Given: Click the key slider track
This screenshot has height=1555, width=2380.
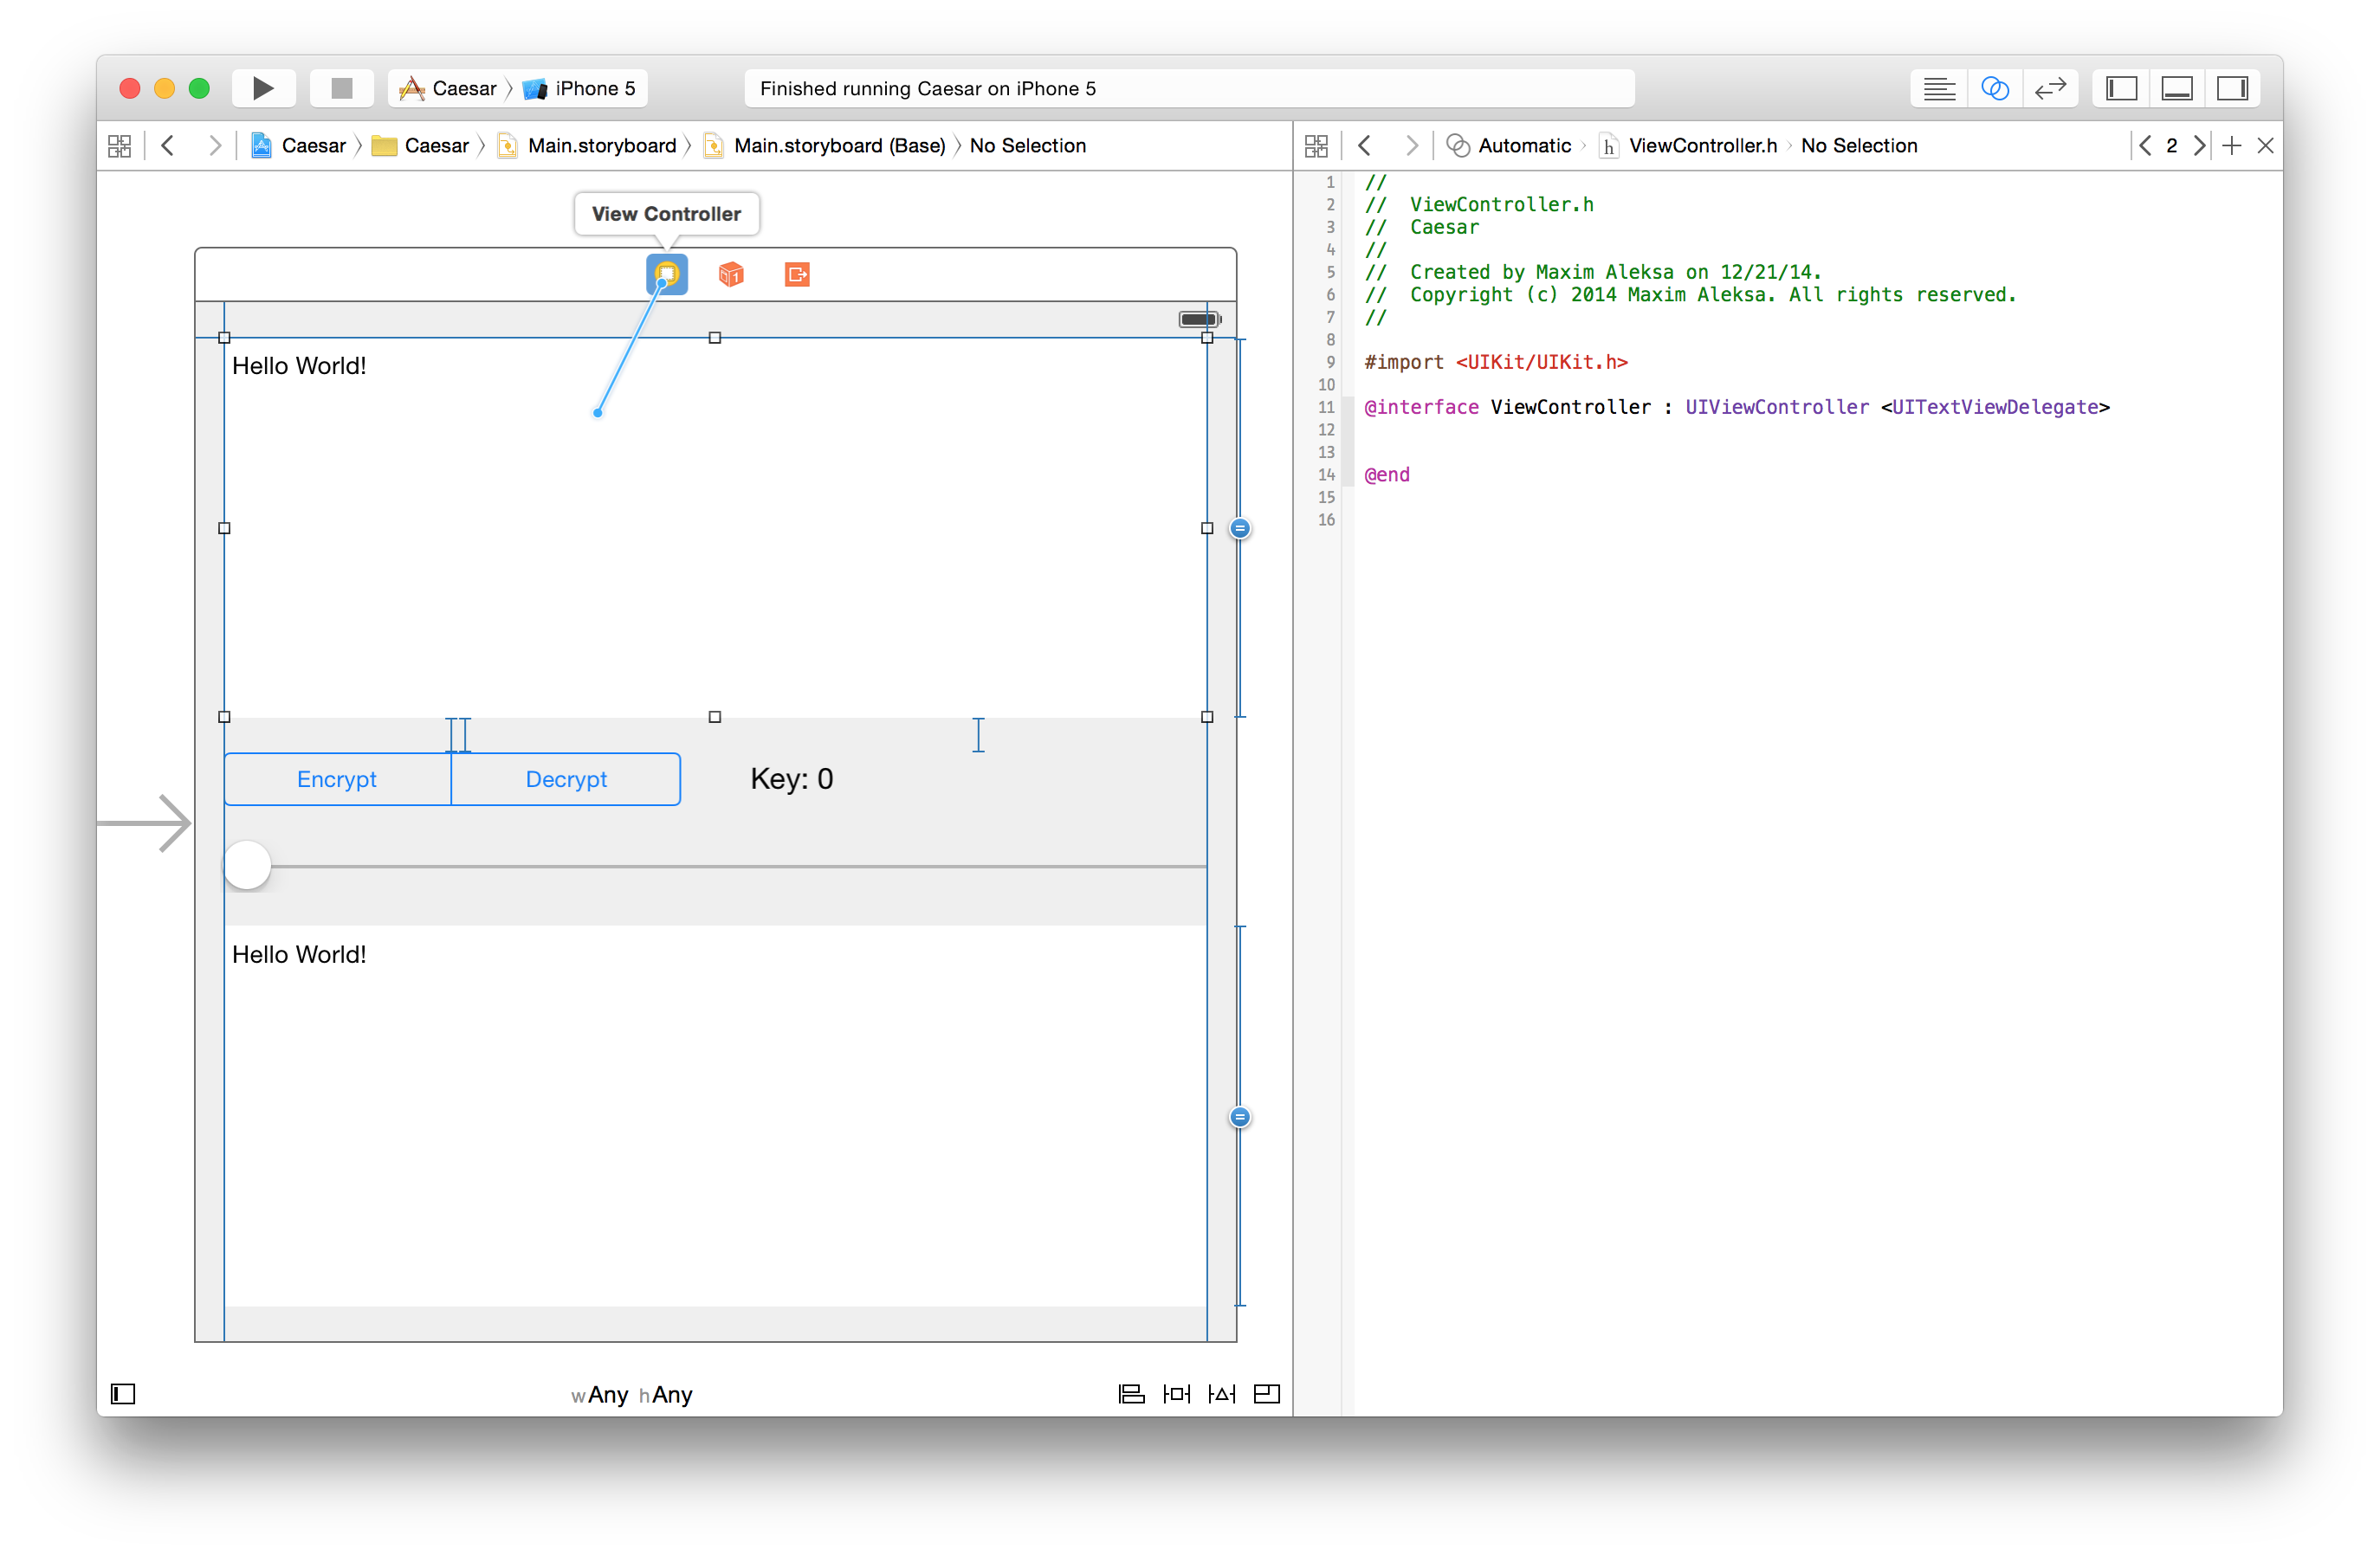Looking at the screenshot, I should click(x=738, y=866).
